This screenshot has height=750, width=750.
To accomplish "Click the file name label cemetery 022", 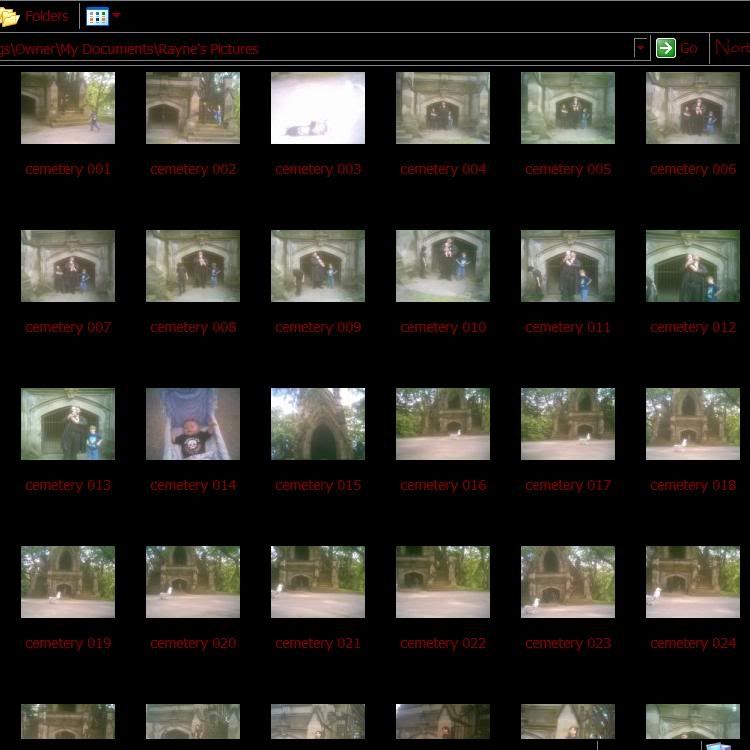I will pyautogui.click(x=443, y=643).
